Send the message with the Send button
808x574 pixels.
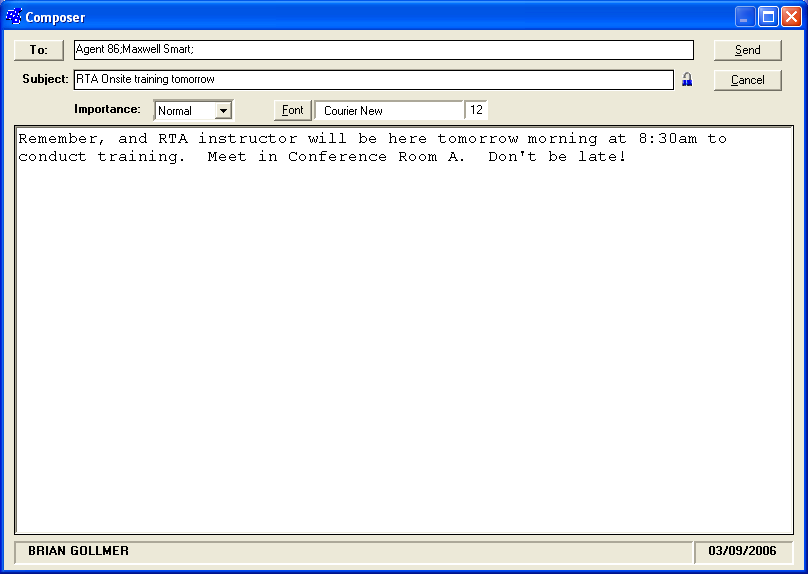pyautogui.click(x=747, y=50)
